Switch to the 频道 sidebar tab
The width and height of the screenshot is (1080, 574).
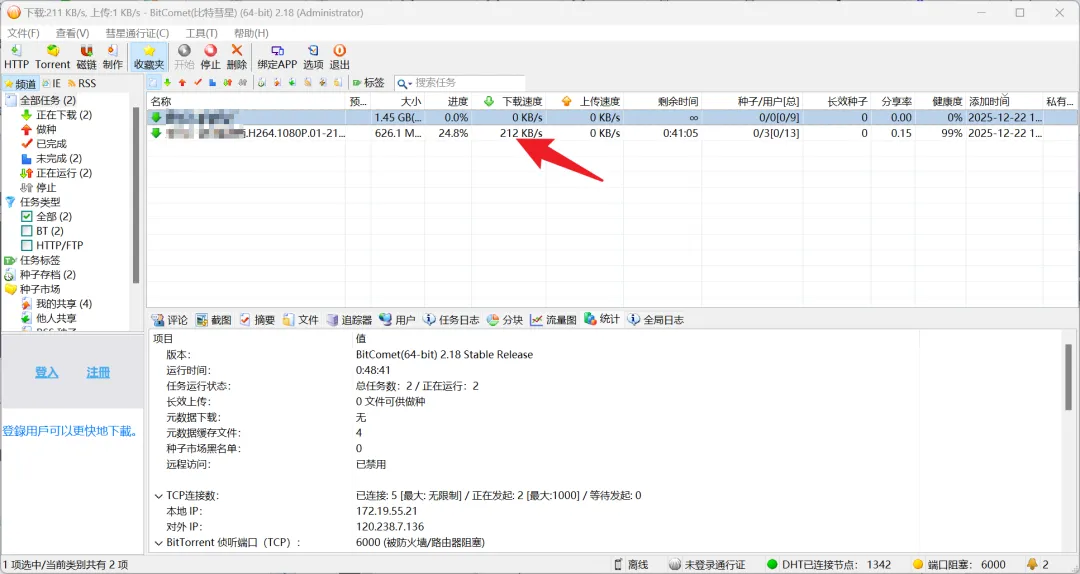(x=20, y=83)
